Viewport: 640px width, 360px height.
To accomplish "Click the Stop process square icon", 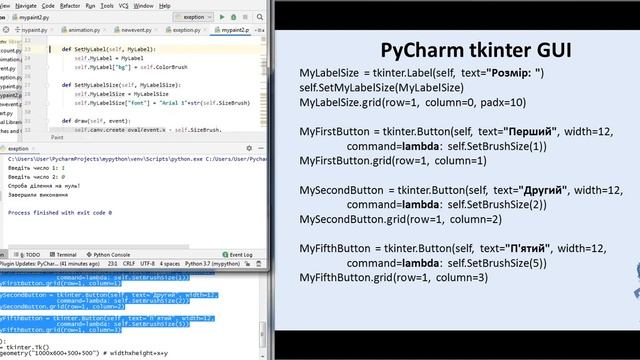I will click(x=245, y=17).
